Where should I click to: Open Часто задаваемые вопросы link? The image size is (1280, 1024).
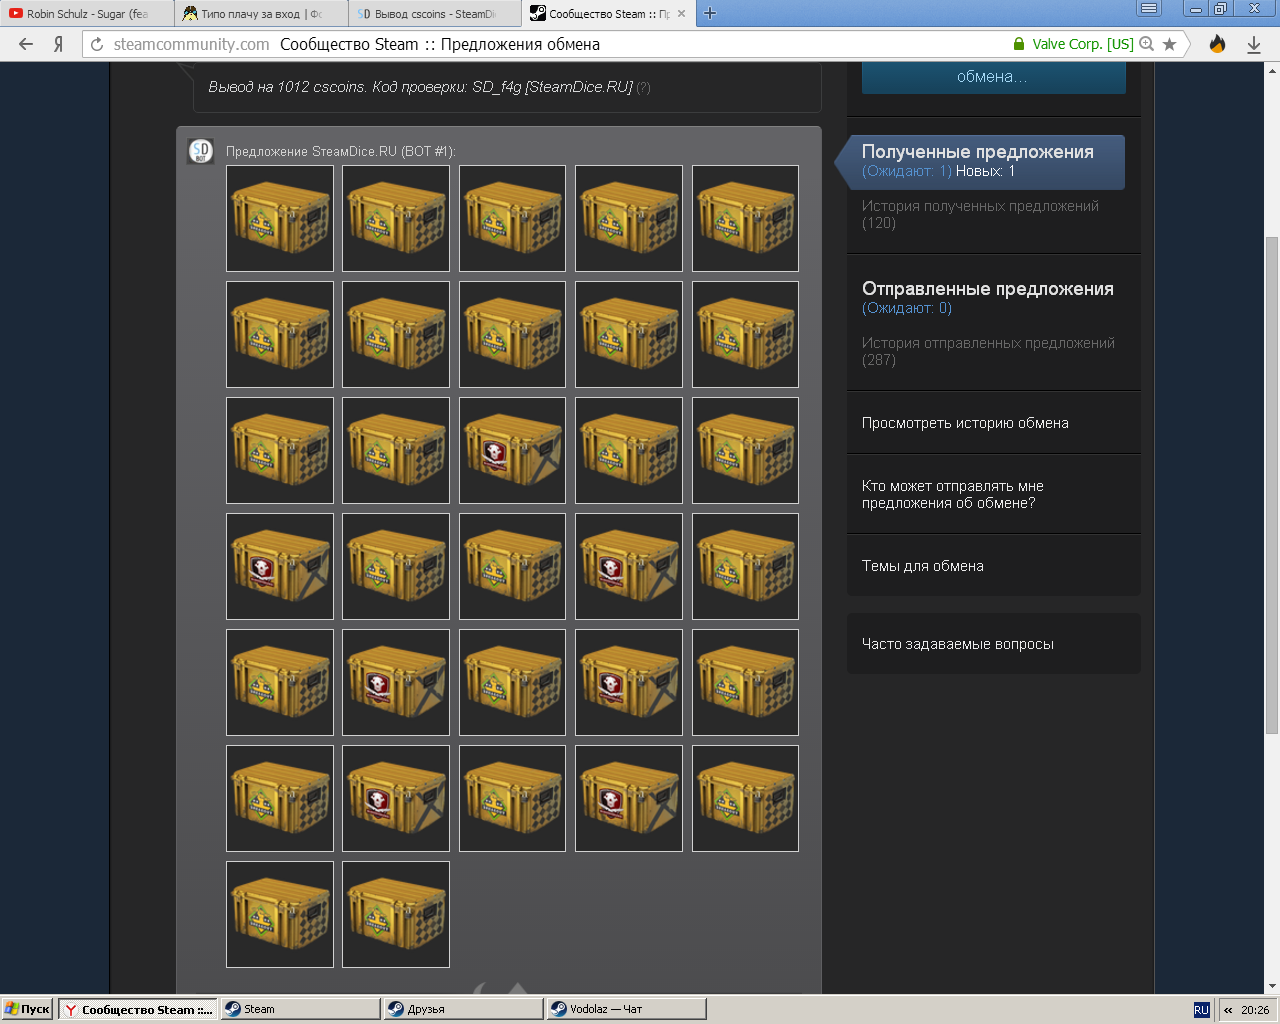click(958, 644)
